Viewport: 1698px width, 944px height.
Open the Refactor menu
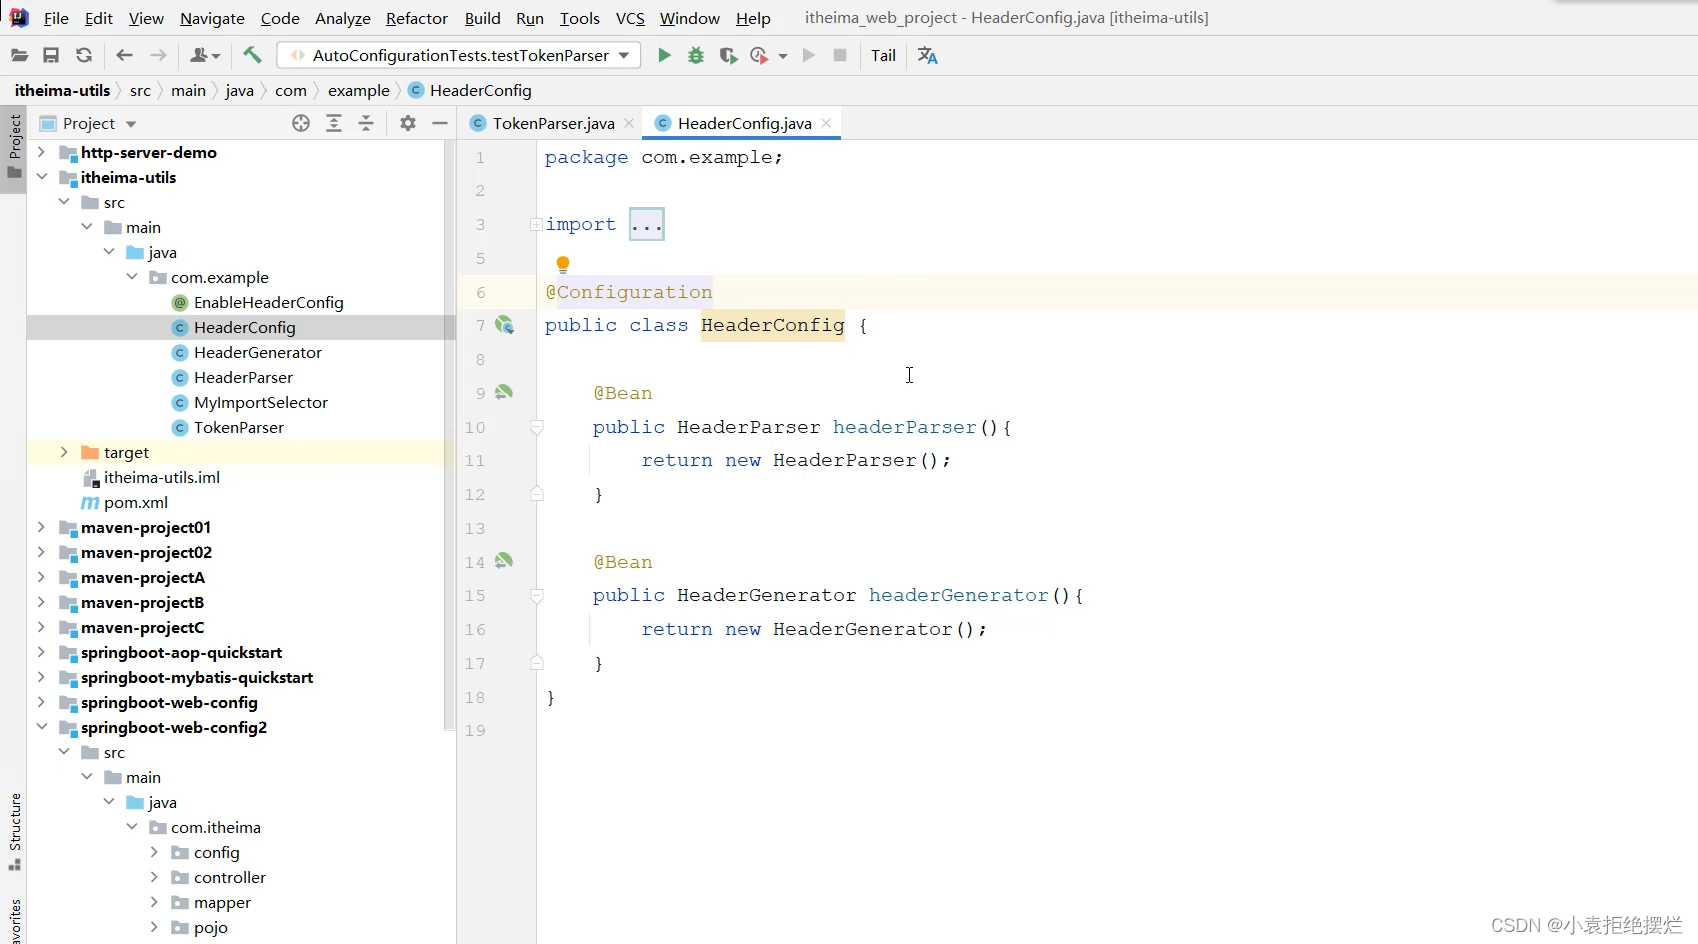pyautogui.click(x=417, y=18)
